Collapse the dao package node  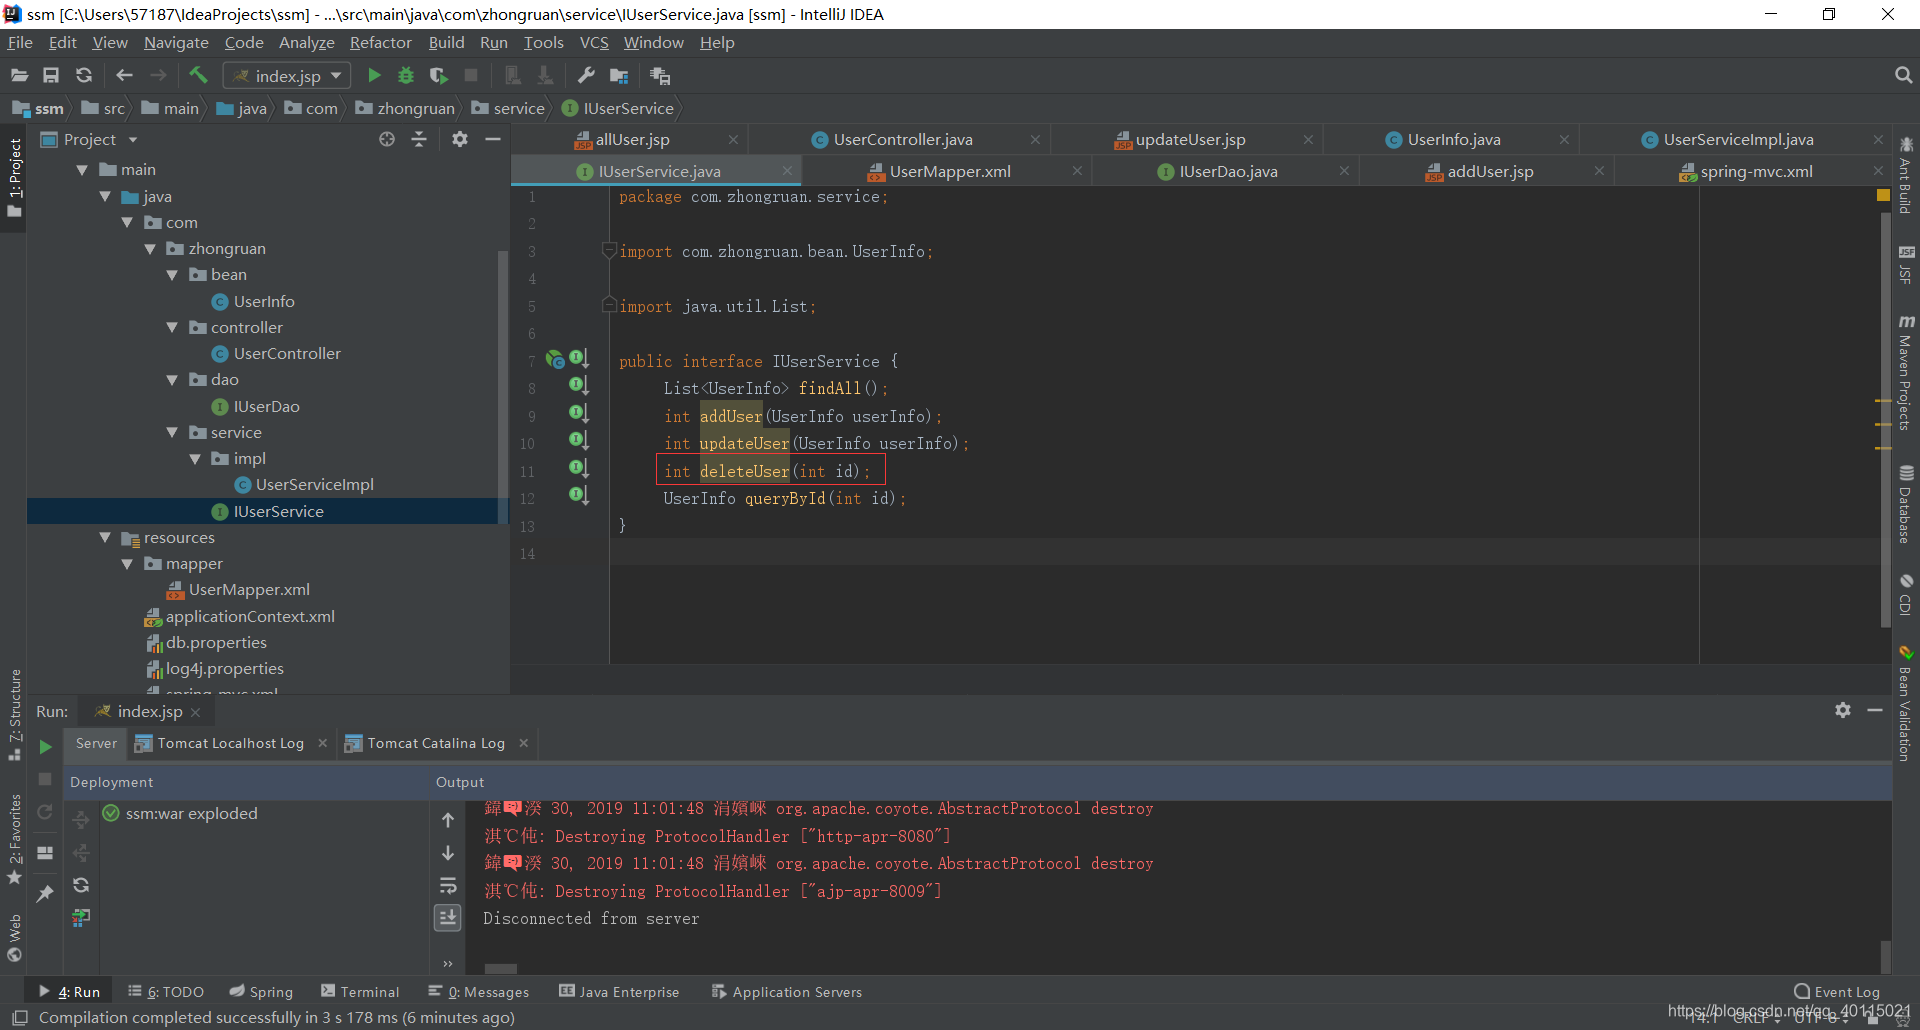pyautogui.click(x=172, y=380)
